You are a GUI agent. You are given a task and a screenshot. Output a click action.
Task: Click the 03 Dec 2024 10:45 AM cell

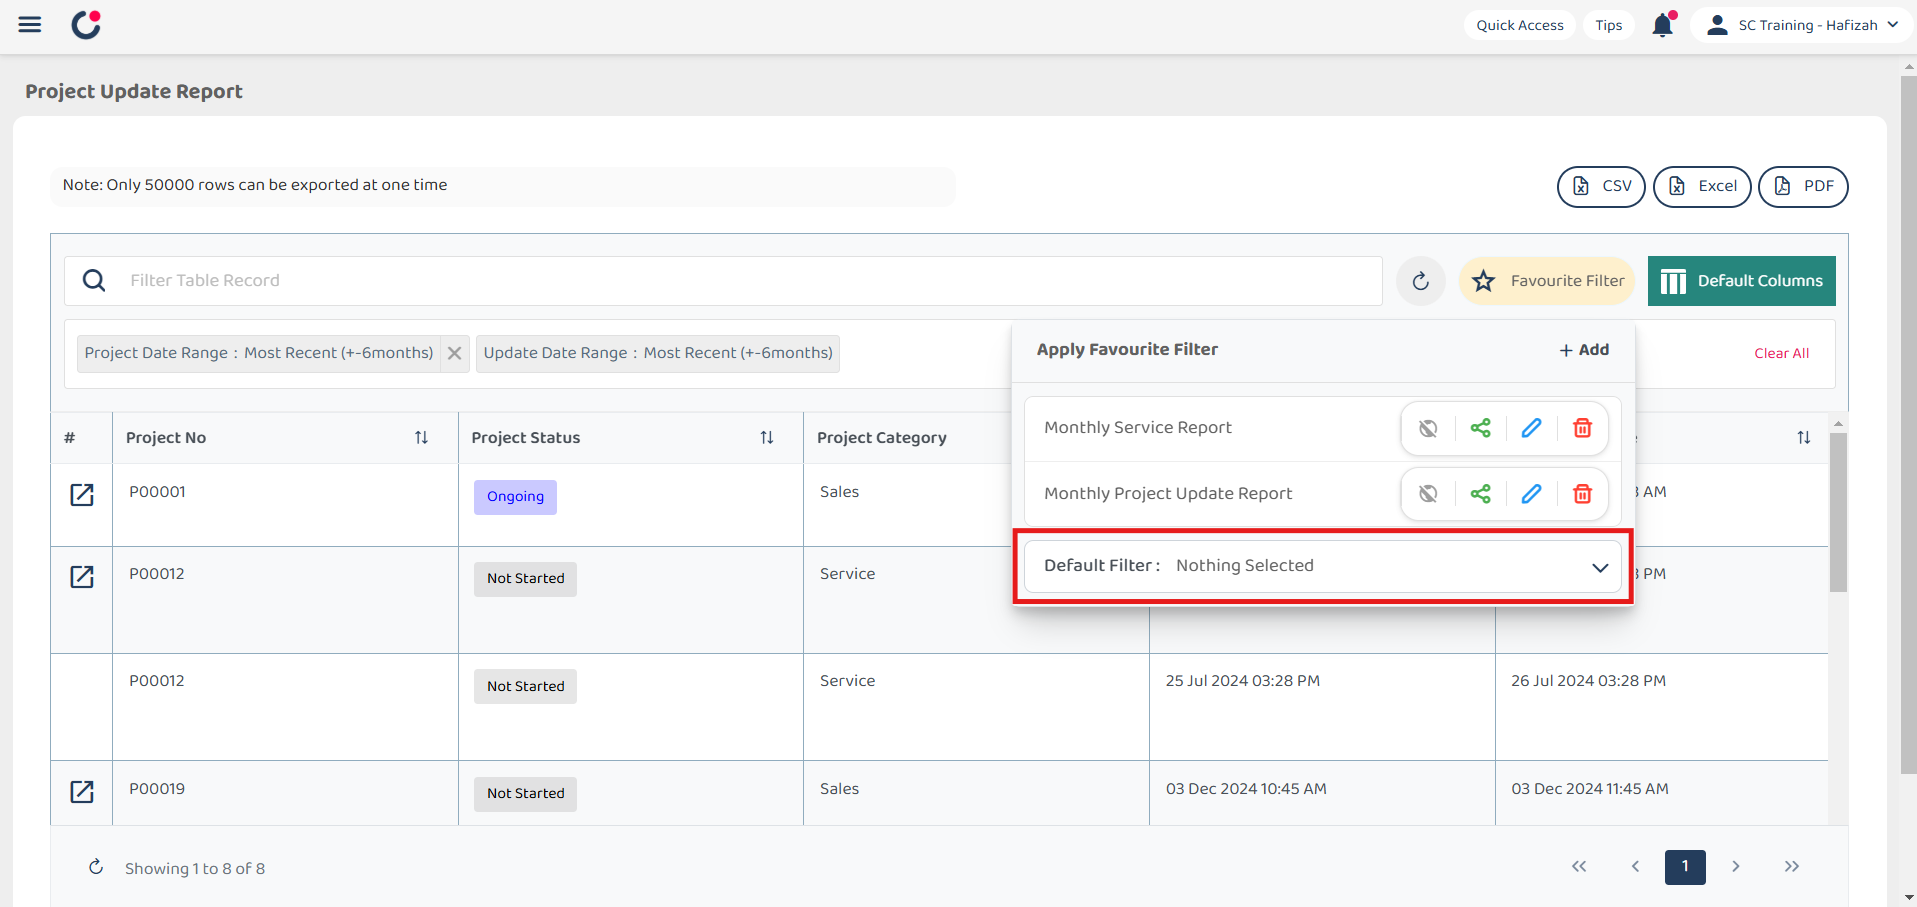click(1246, 789)
